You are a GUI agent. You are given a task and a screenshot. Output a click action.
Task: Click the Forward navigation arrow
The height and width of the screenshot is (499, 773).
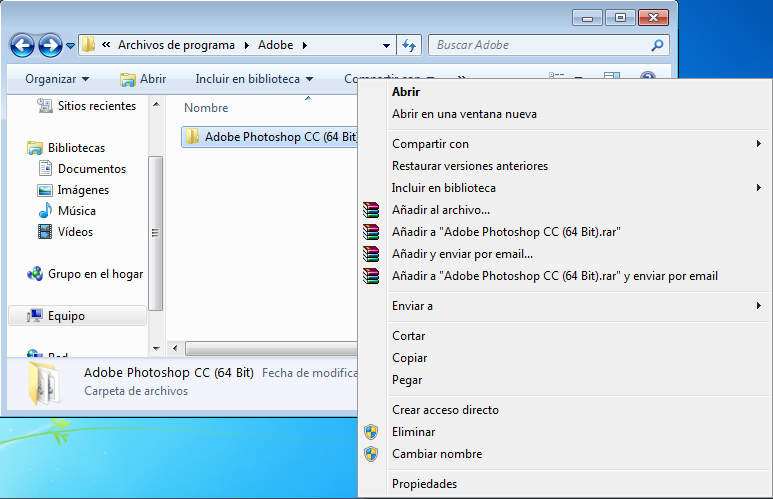pyautogui.click(x=50, y=45)
